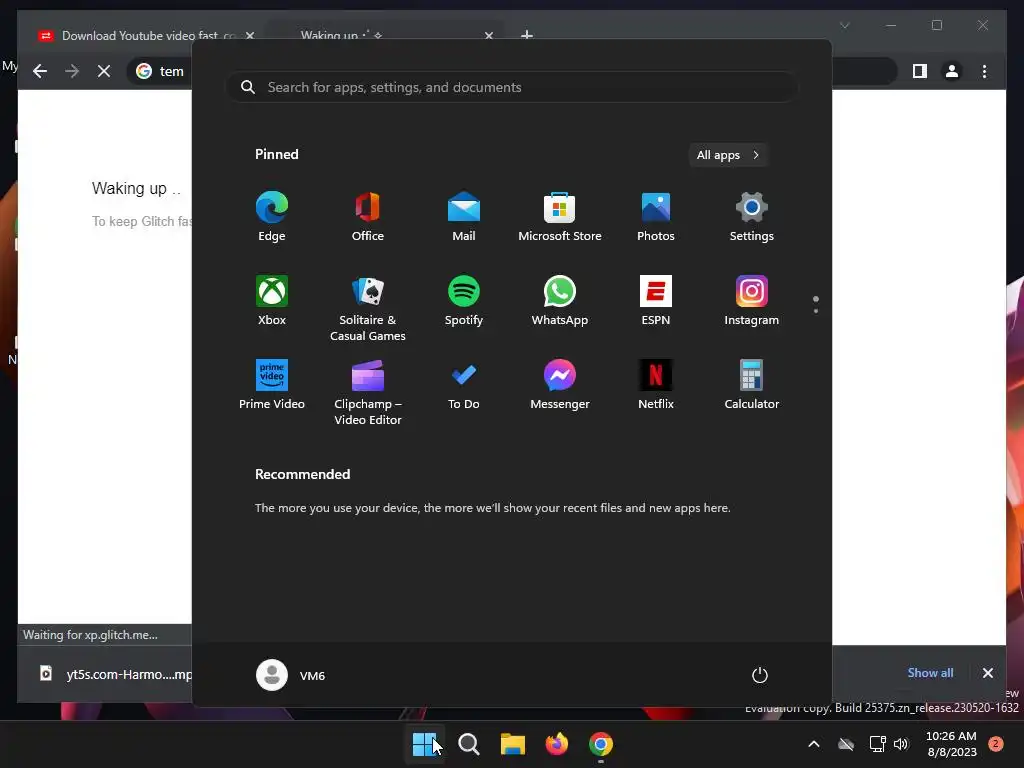Image resolution: width=1024 pixels, height=768 pixels.
Task: Switch to Download Youtube video tab in Chrome
Action: tap(147, 35)
